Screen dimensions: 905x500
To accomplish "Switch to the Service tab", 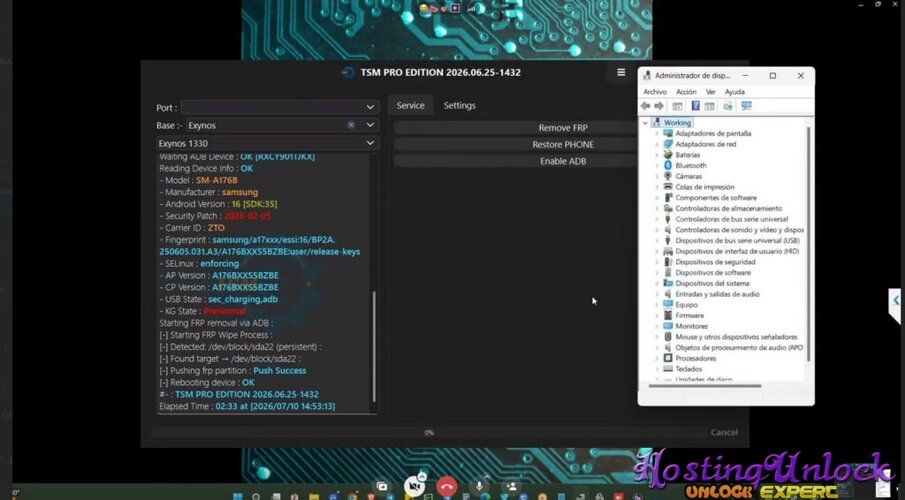I will coord(410,106).
